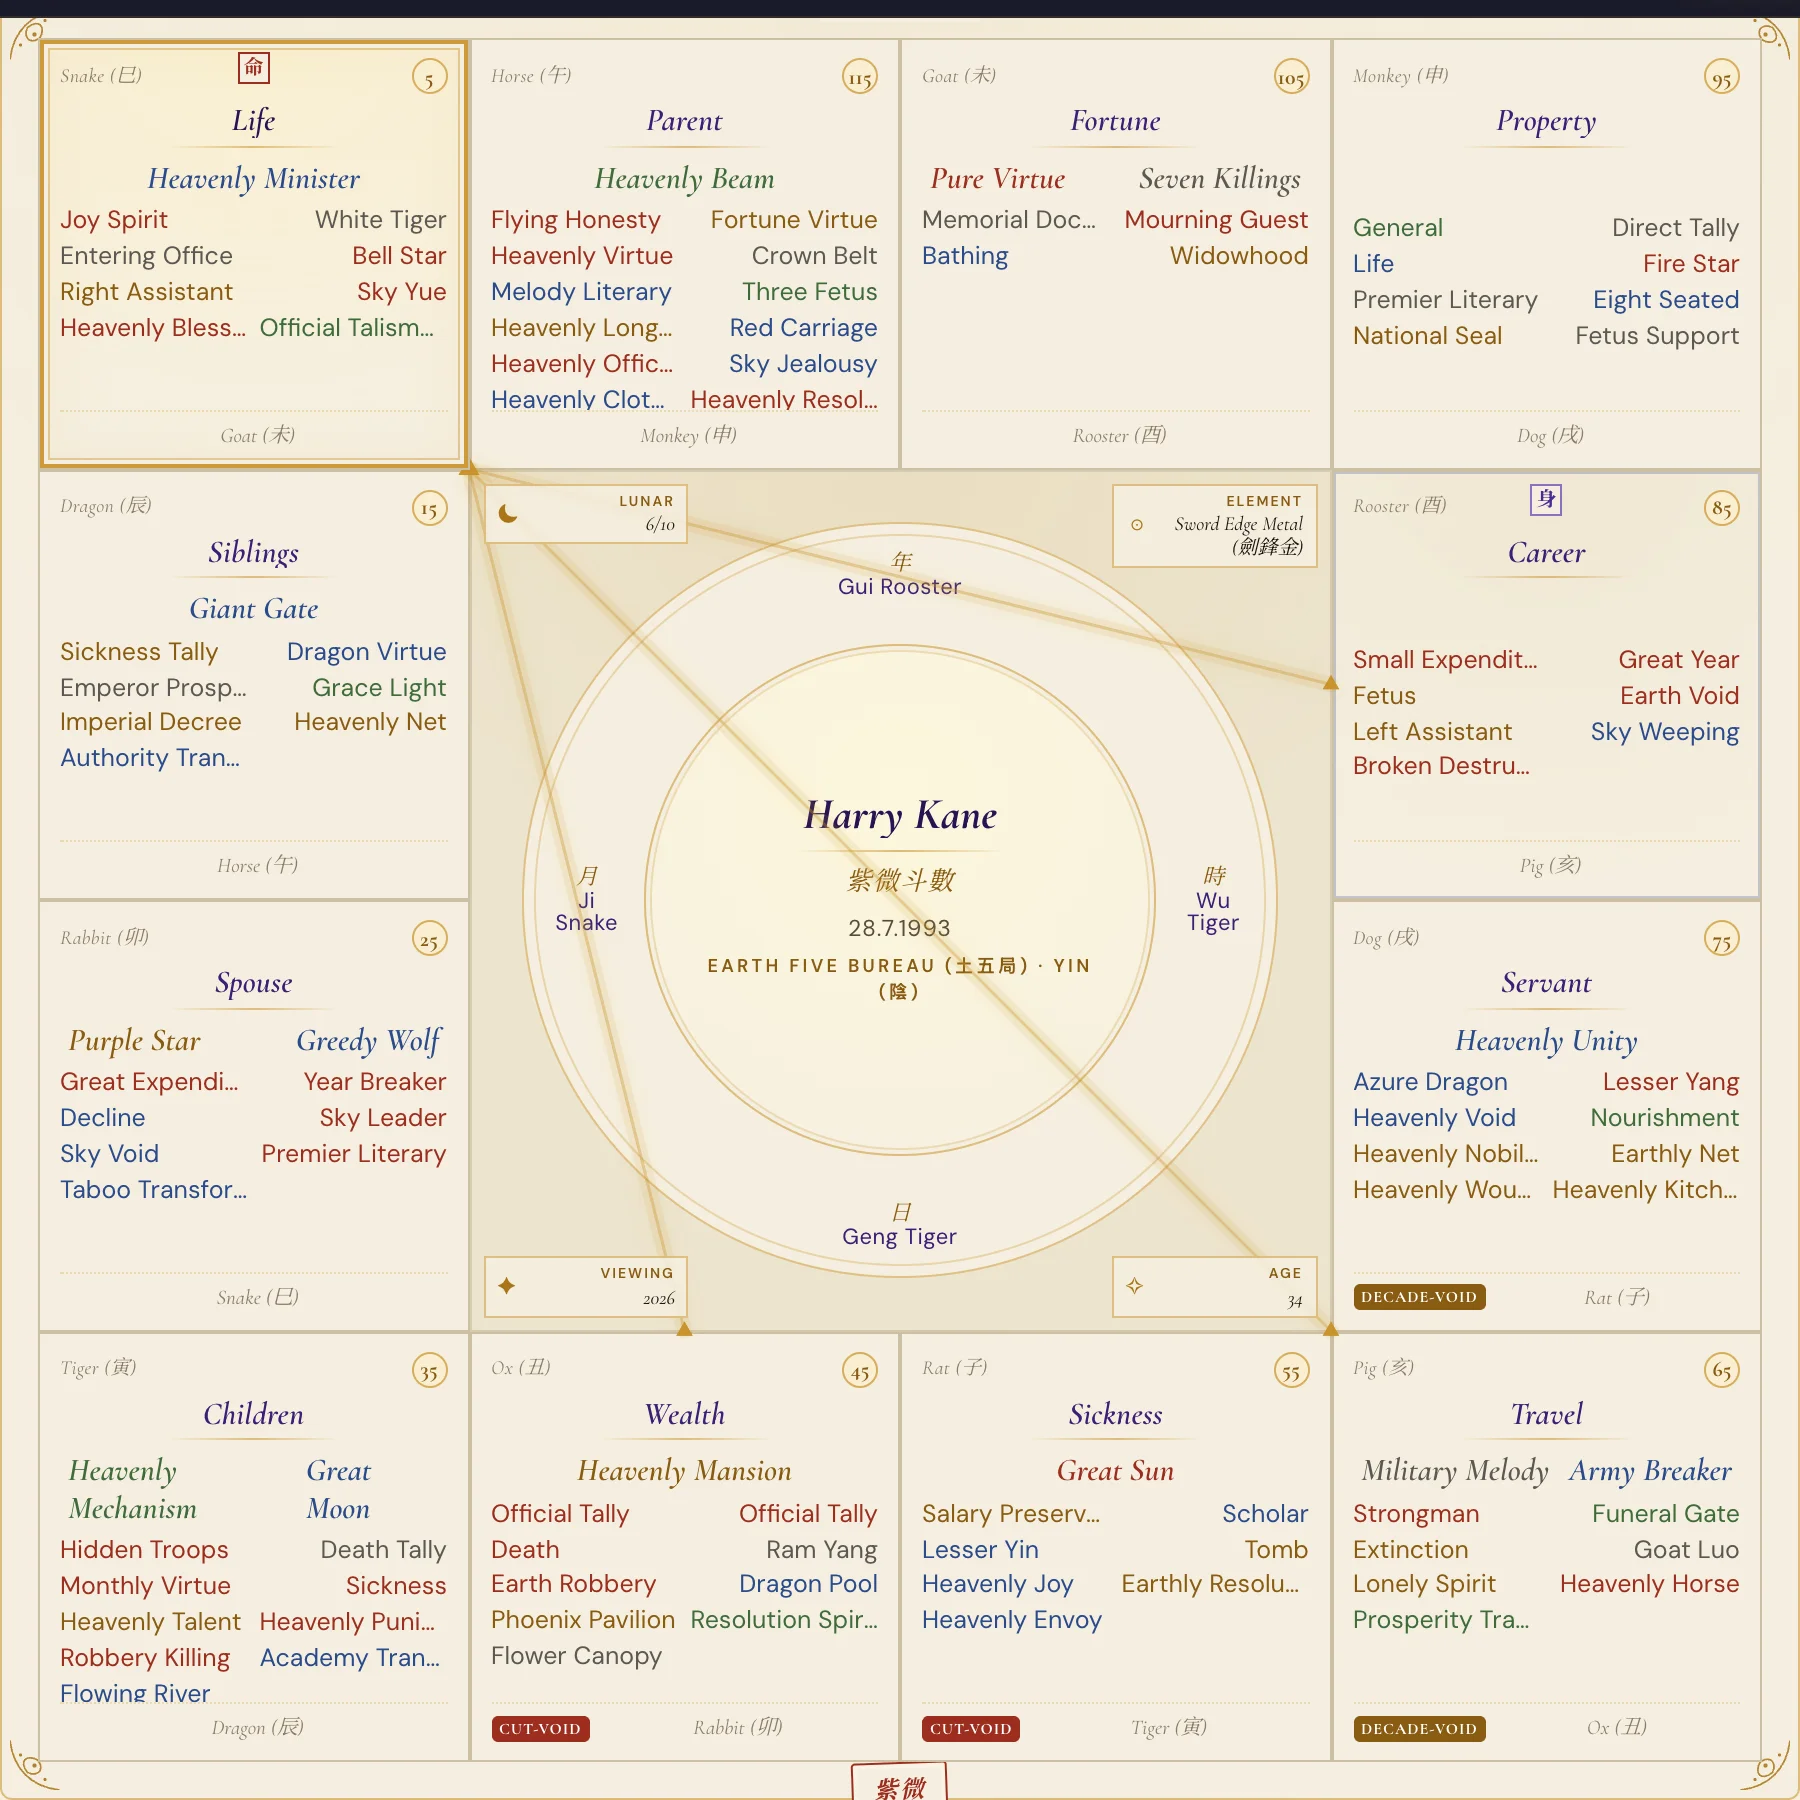Viewport: 1800px width, 1800px height.
Task: Click the age 75 circle badge
Action: [1722, 939]
